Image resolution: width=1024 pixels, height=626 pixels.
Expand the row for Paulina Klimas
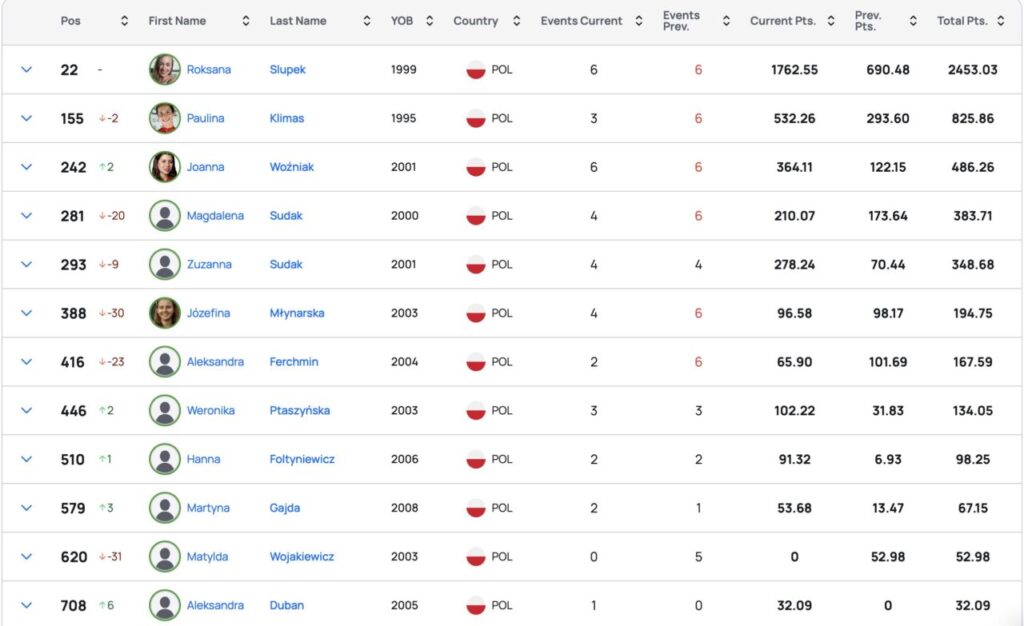[x=27, y=118]
